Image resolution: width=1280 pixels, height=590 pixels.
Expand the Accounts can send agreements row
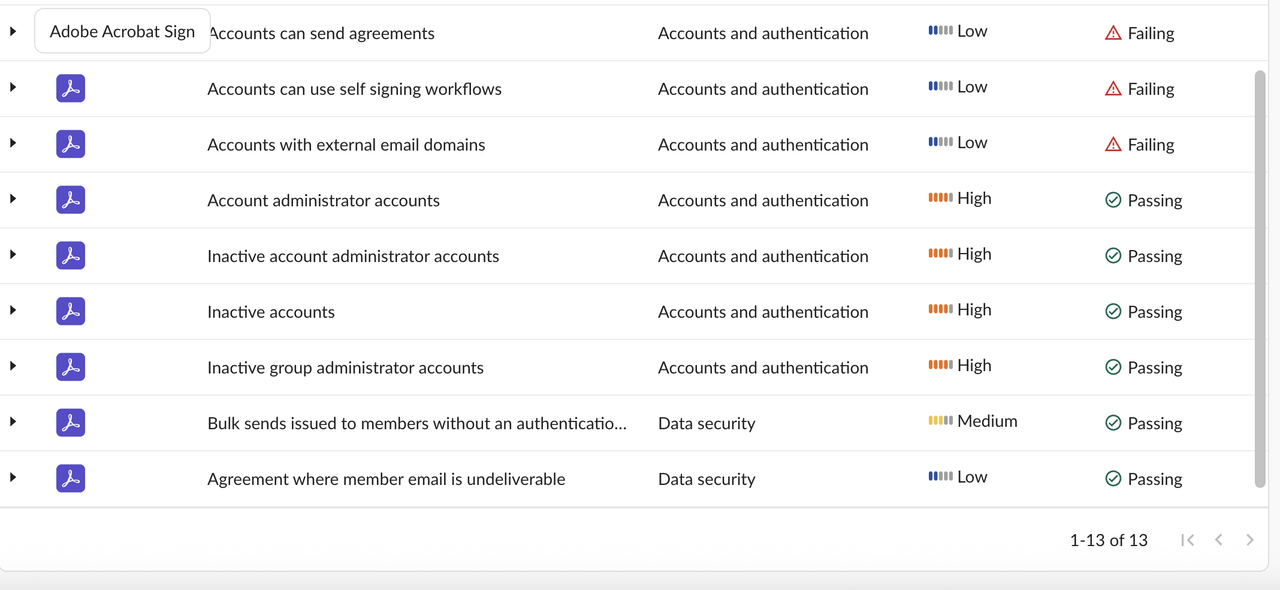[13, 32]
